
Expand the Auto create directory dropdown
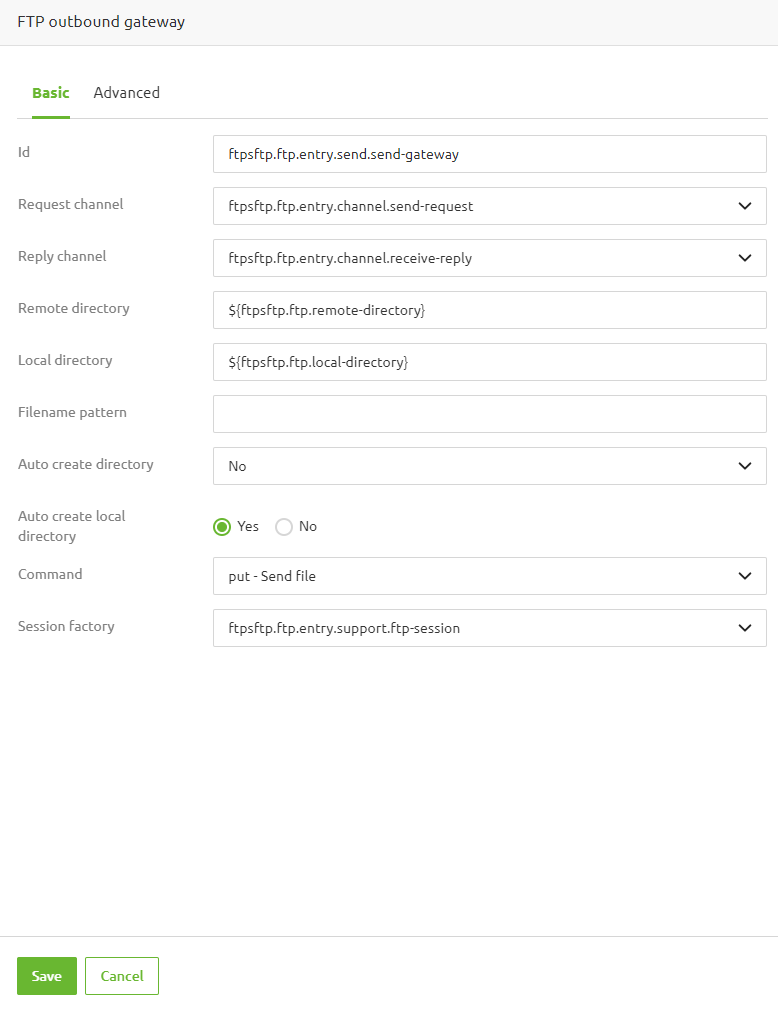click(x=490, y=466)
